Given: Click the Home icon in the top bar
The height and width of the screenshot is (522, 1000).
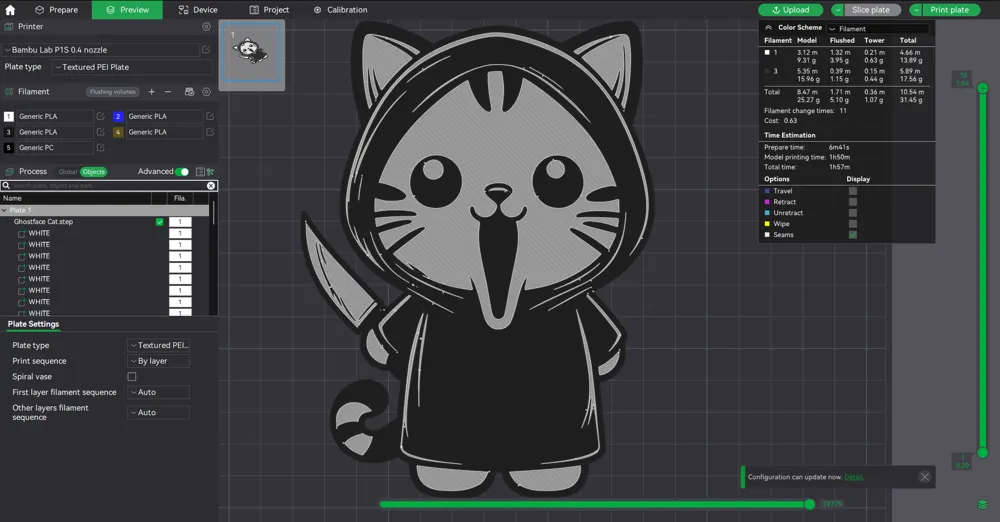Looking at the screenshot, I should tap(10, 10).
